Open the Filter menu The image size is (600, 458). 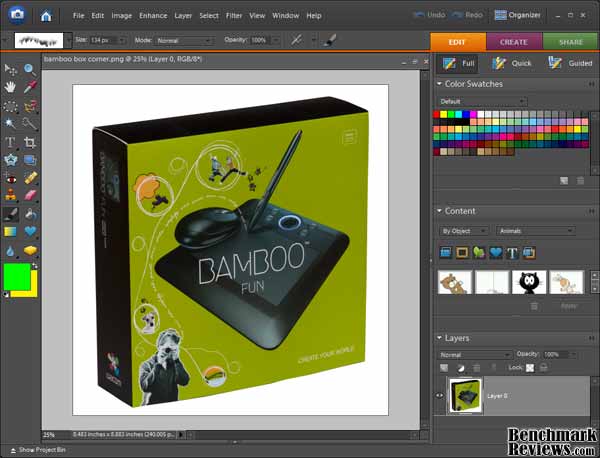point(233,16)
